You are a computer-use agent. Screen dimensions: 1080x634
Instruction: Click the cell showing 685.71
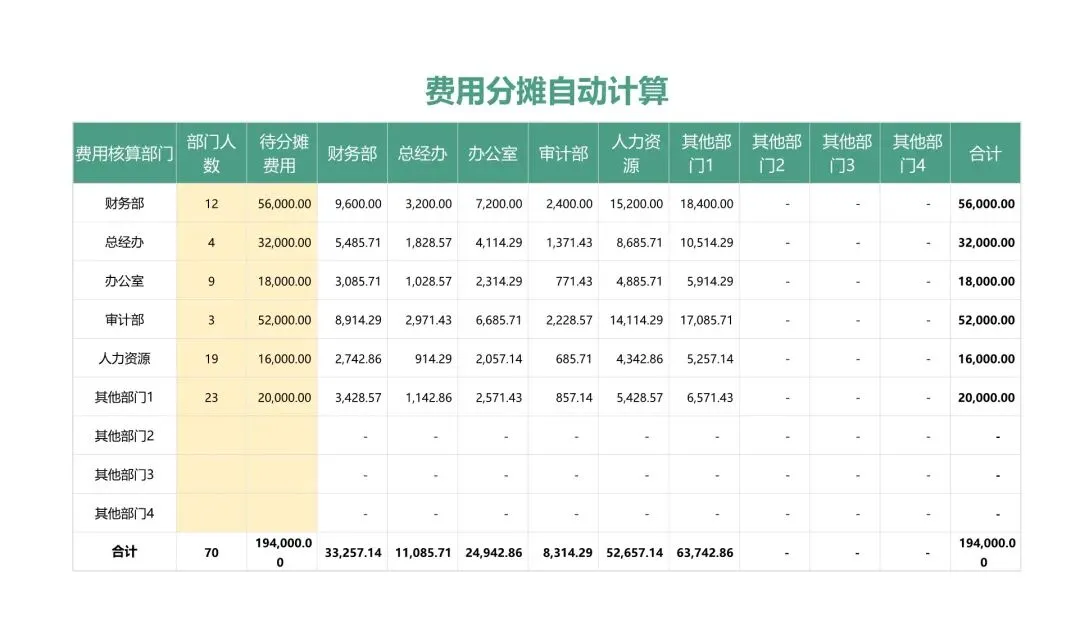click(563, 358)
